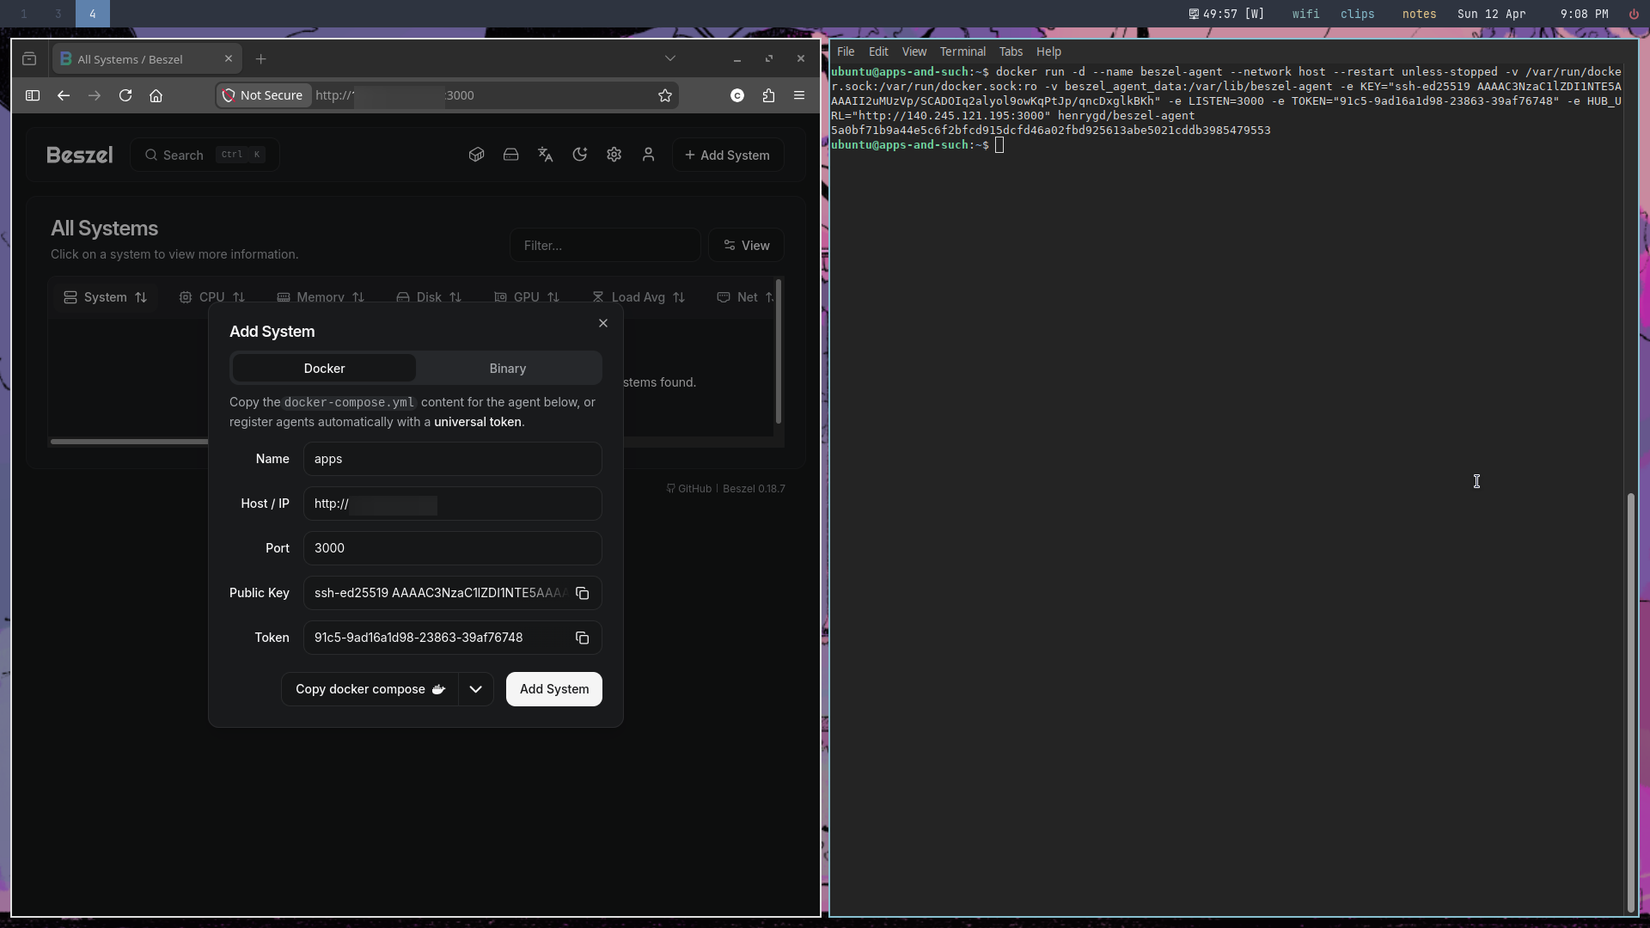The image size is (1650, 928).
Task: Sort by Load Avg column
Action: click(x=638, y=297)
